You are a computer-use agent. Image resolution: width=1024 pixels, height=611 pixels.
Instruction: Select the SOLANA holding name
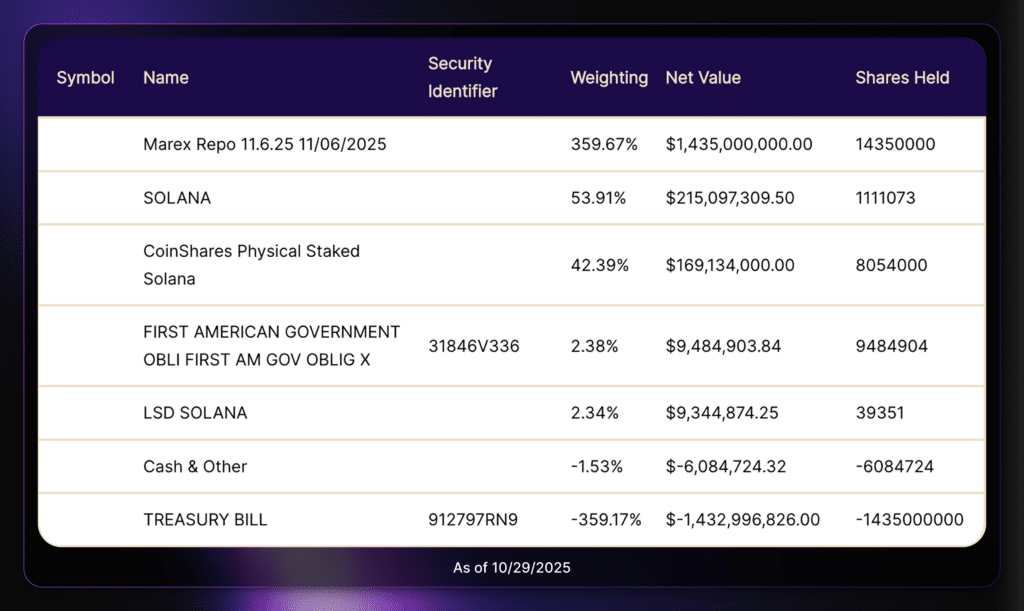coord(177,198)
